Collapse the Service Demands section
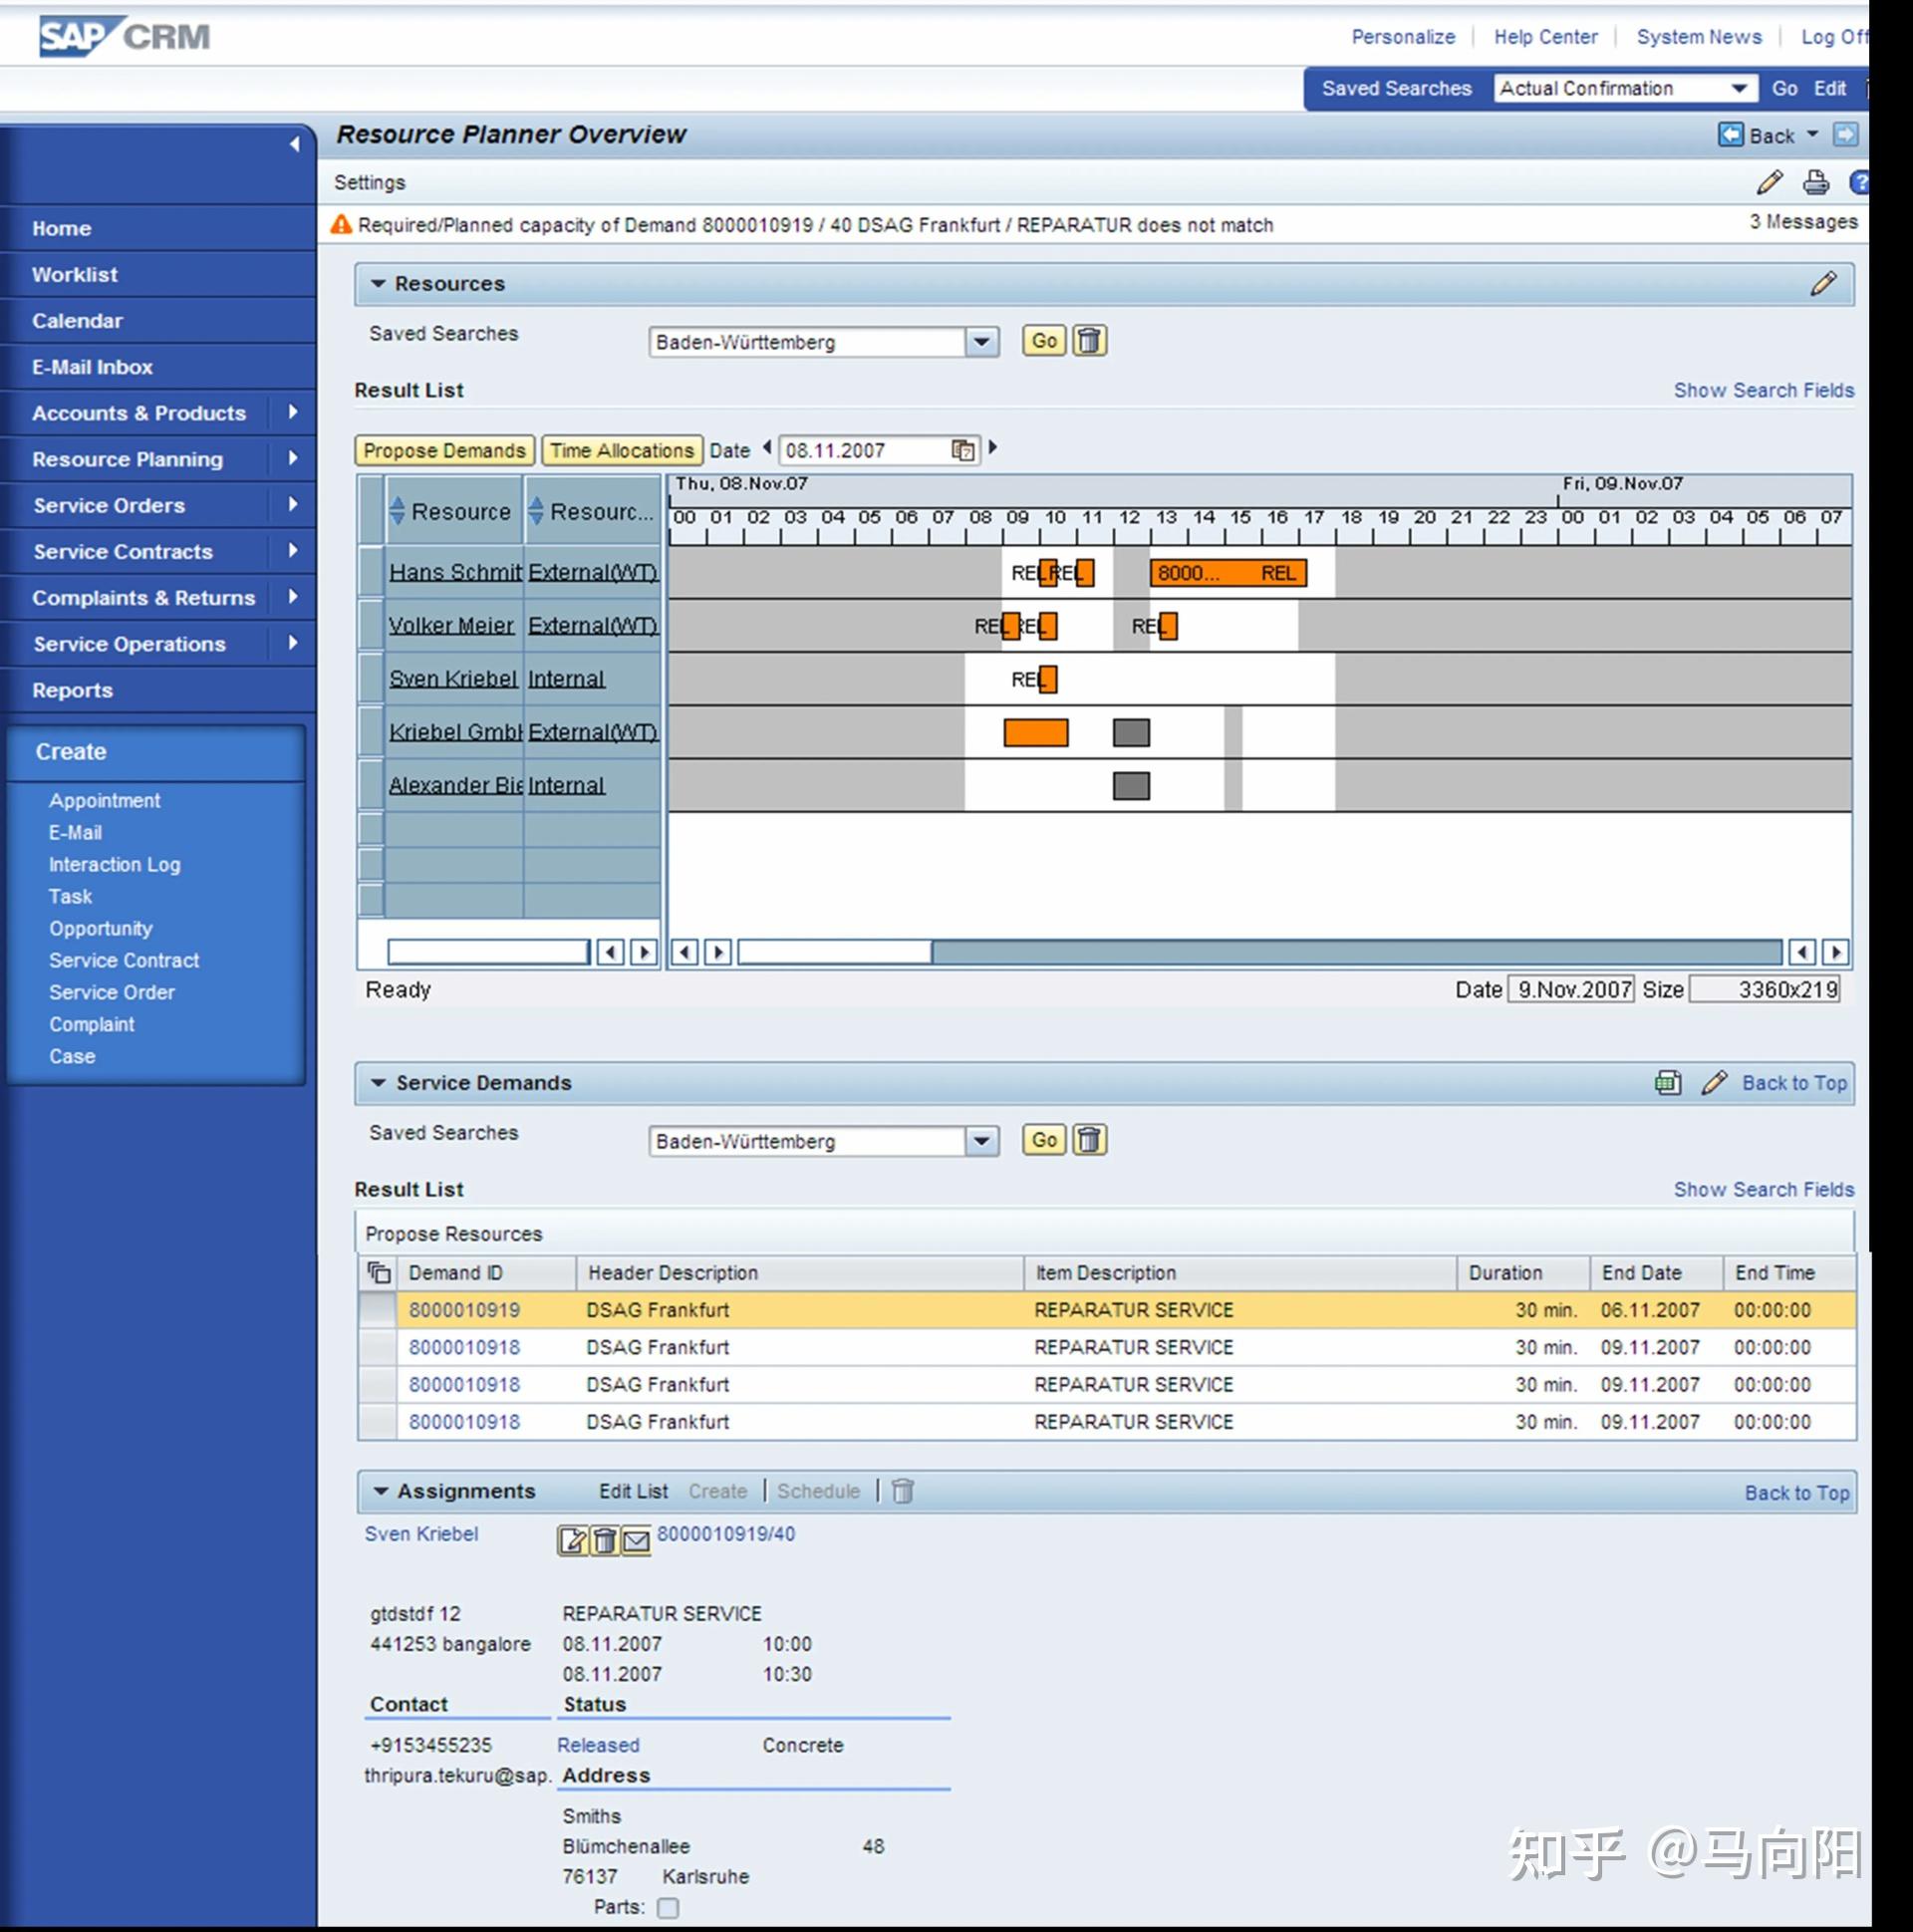This screenshot has width=1913, height=1932. coord(378,1083)
